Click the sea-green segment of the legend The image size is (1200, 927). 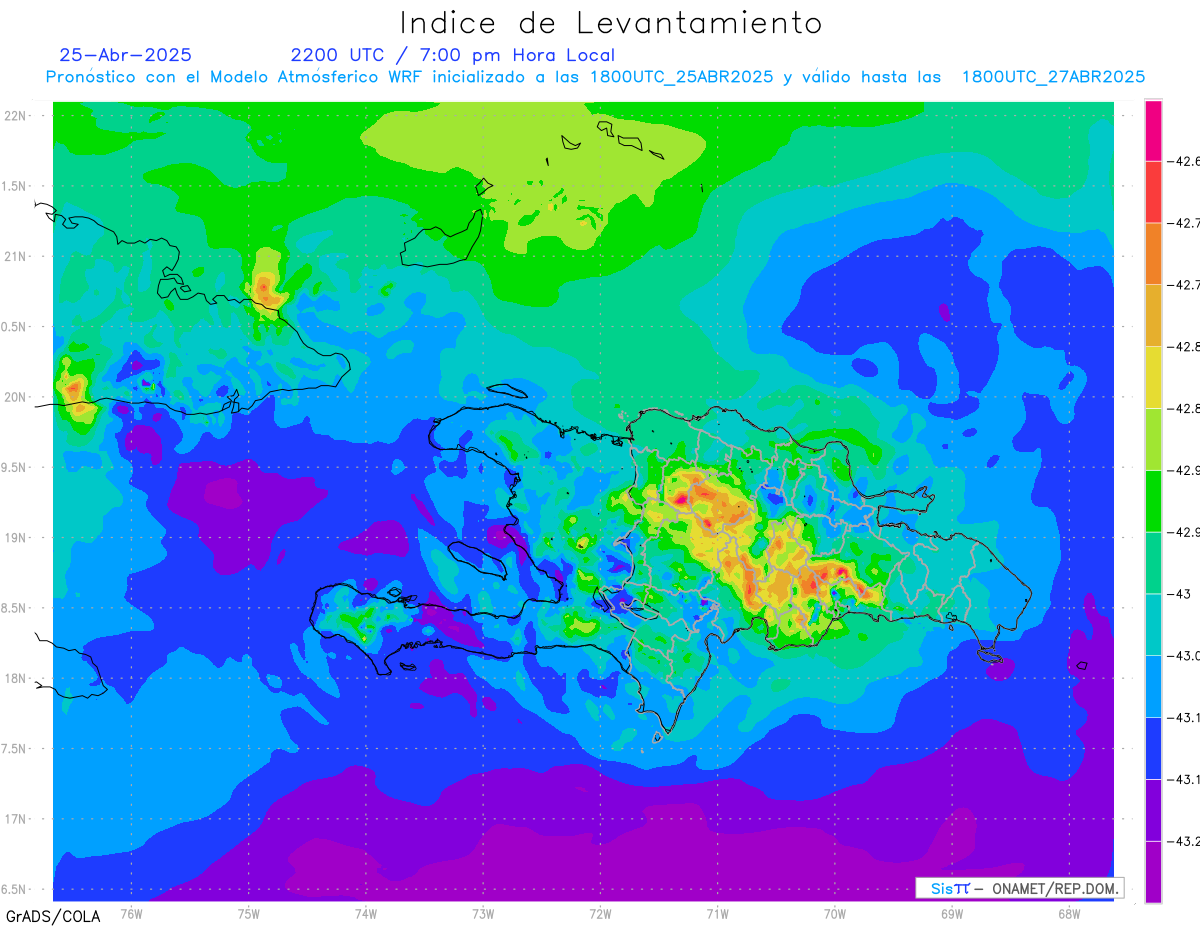pyautogui.click(x=1153, y=563)
